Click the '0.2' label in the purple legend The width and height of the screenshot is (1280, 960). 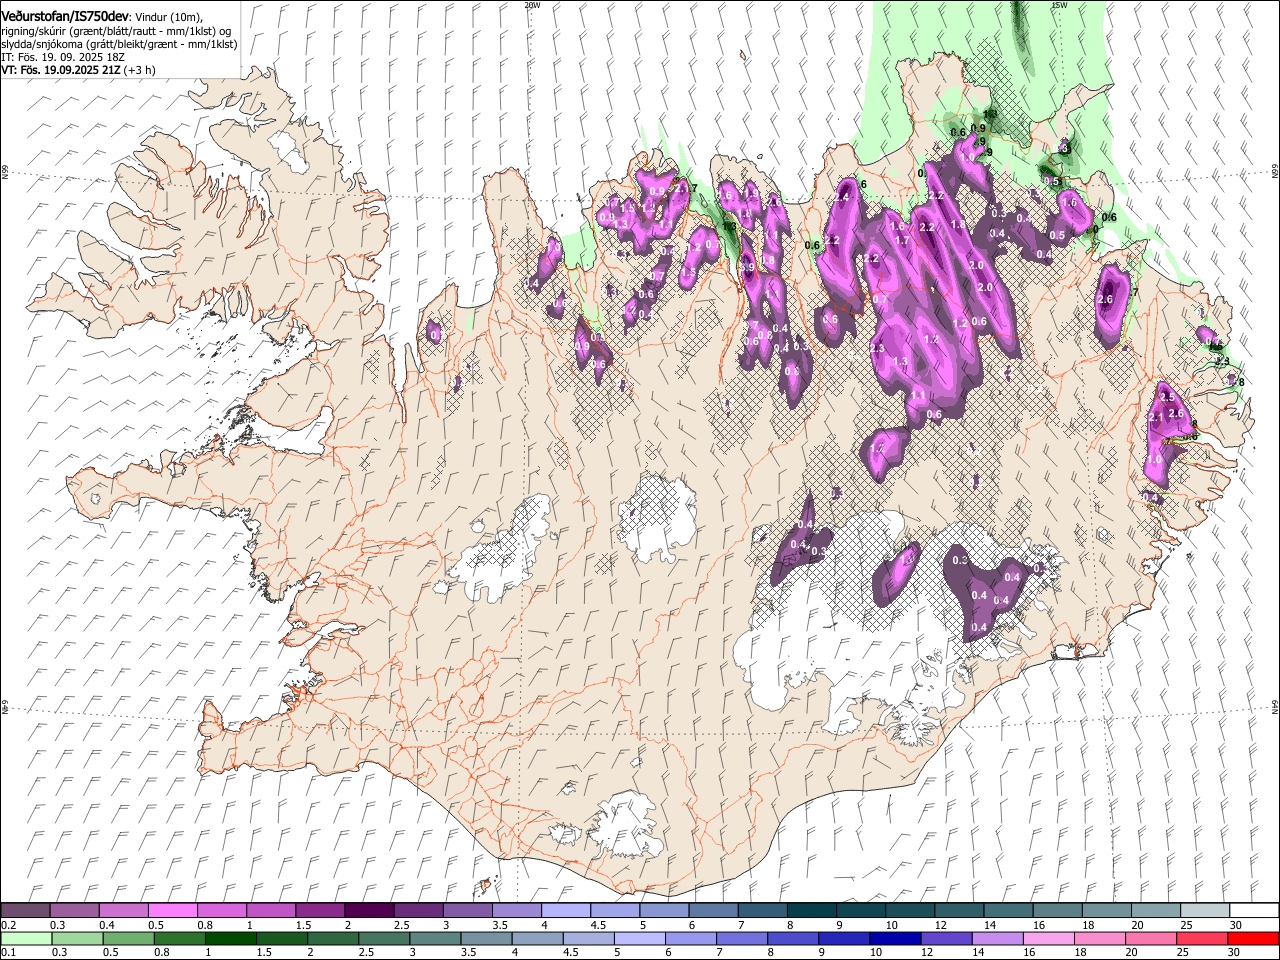pos(8,925)
